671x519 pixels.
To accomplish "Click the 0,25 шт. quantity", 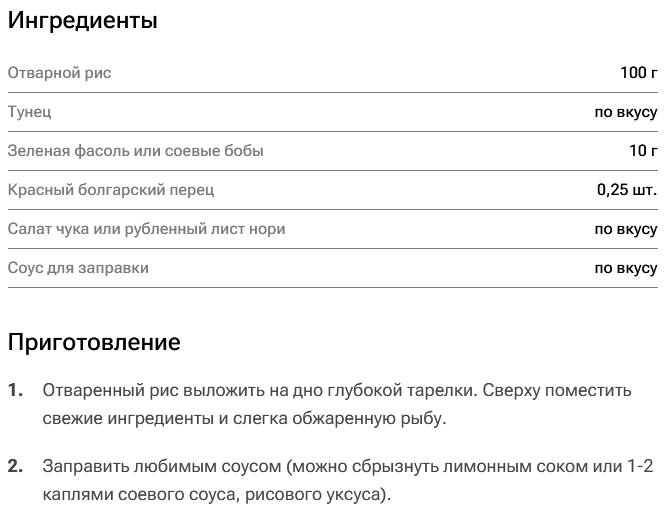I will (x=627, y=190).
